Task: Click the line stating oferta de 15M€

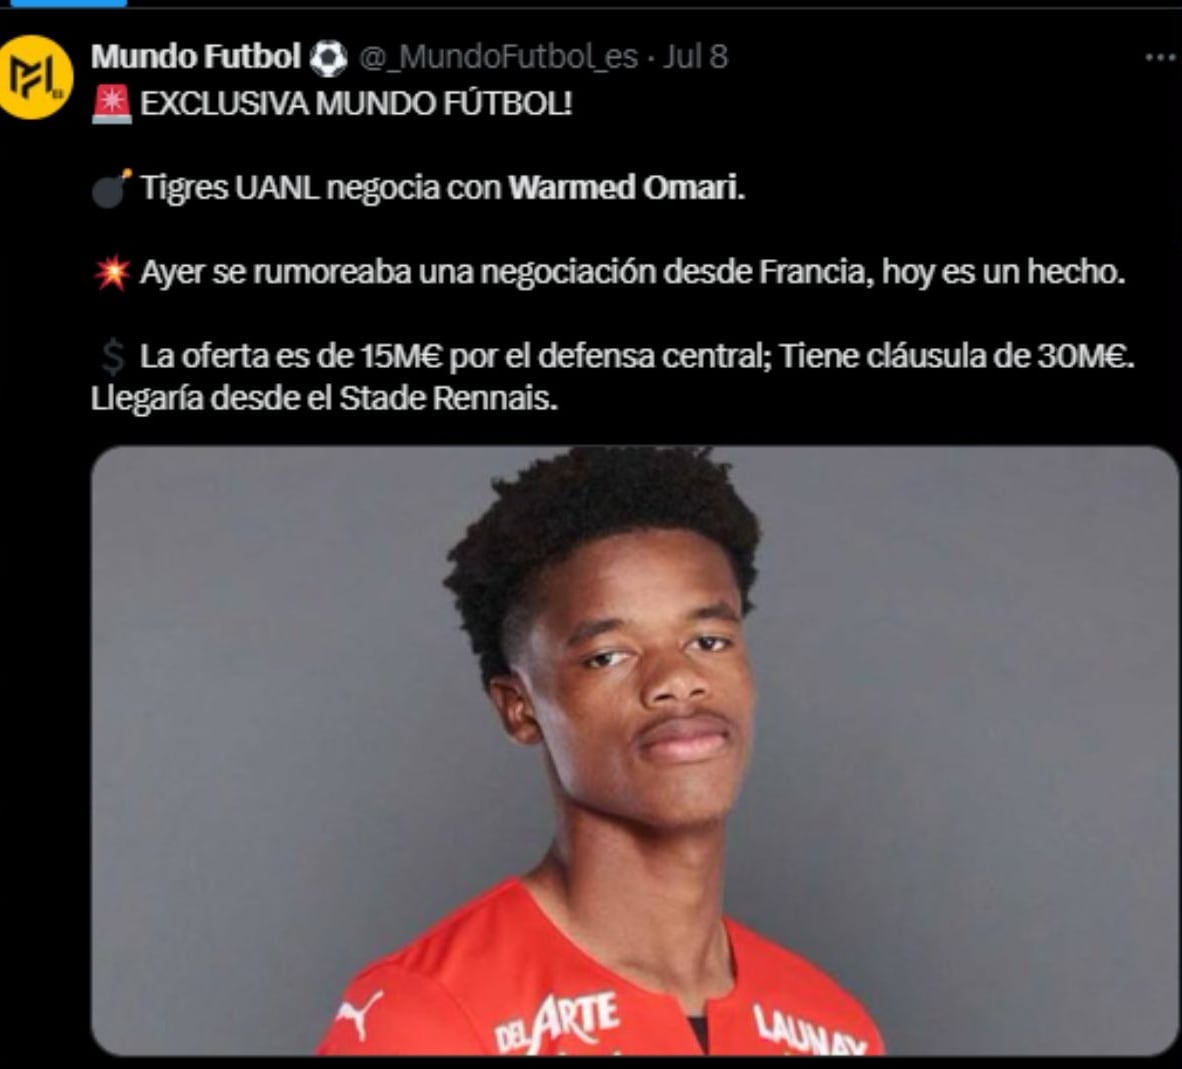Action: [x=638, y=356]
